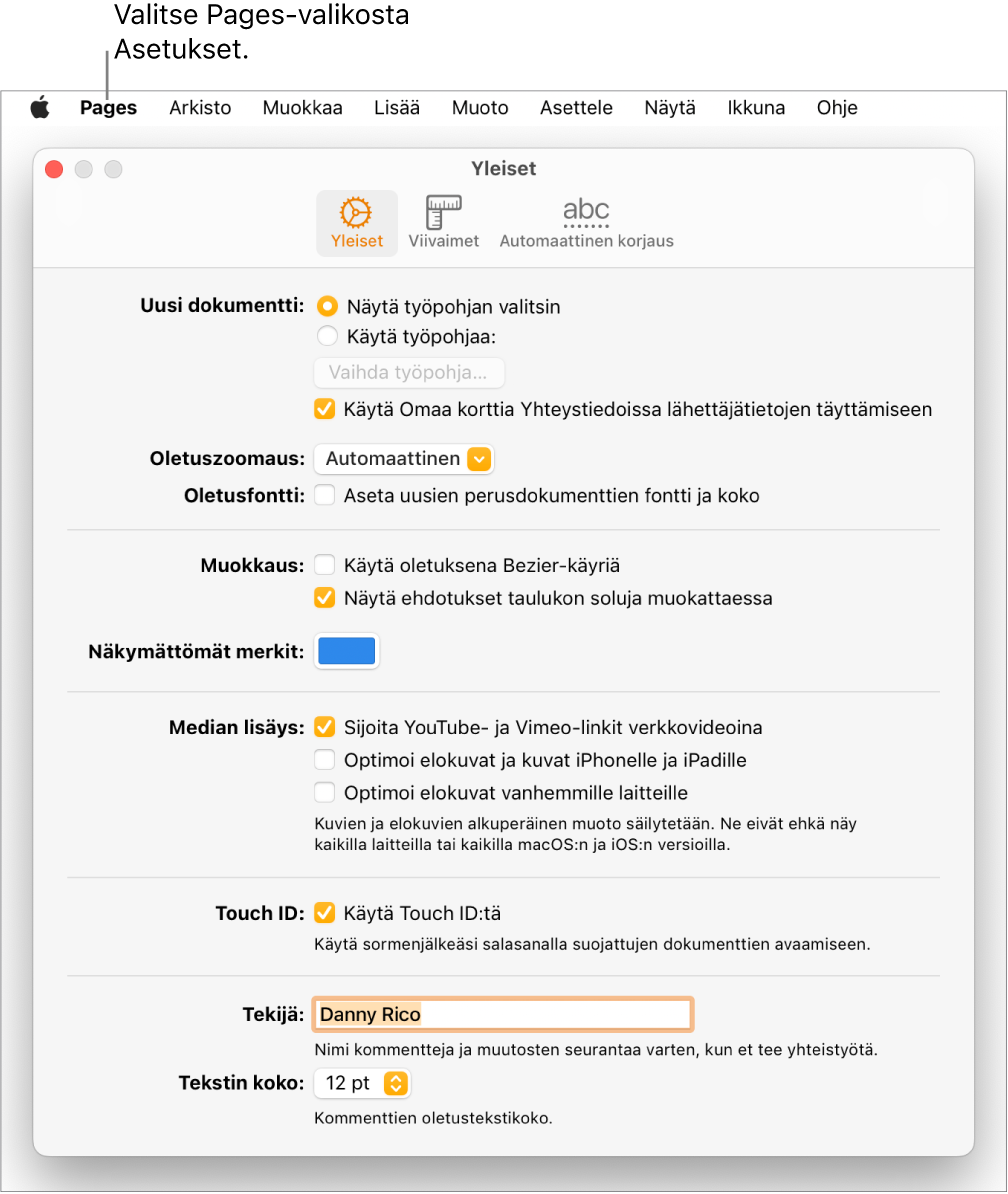Open the Automaattinen korjaus abc pane
The image size is (1008, 1194).
tap(586, 223)
